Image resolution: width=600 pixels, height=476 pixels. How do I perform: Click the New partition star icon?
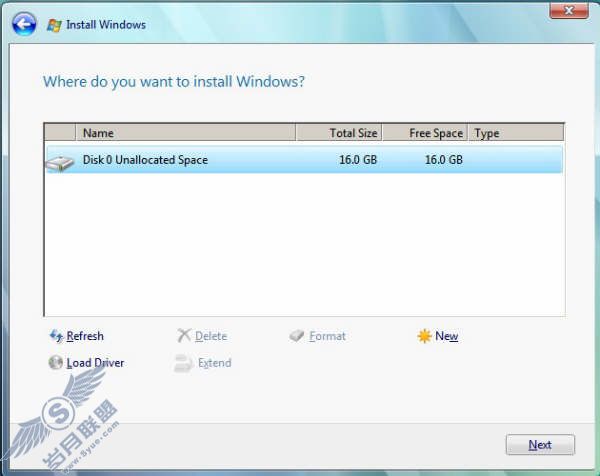424,336
